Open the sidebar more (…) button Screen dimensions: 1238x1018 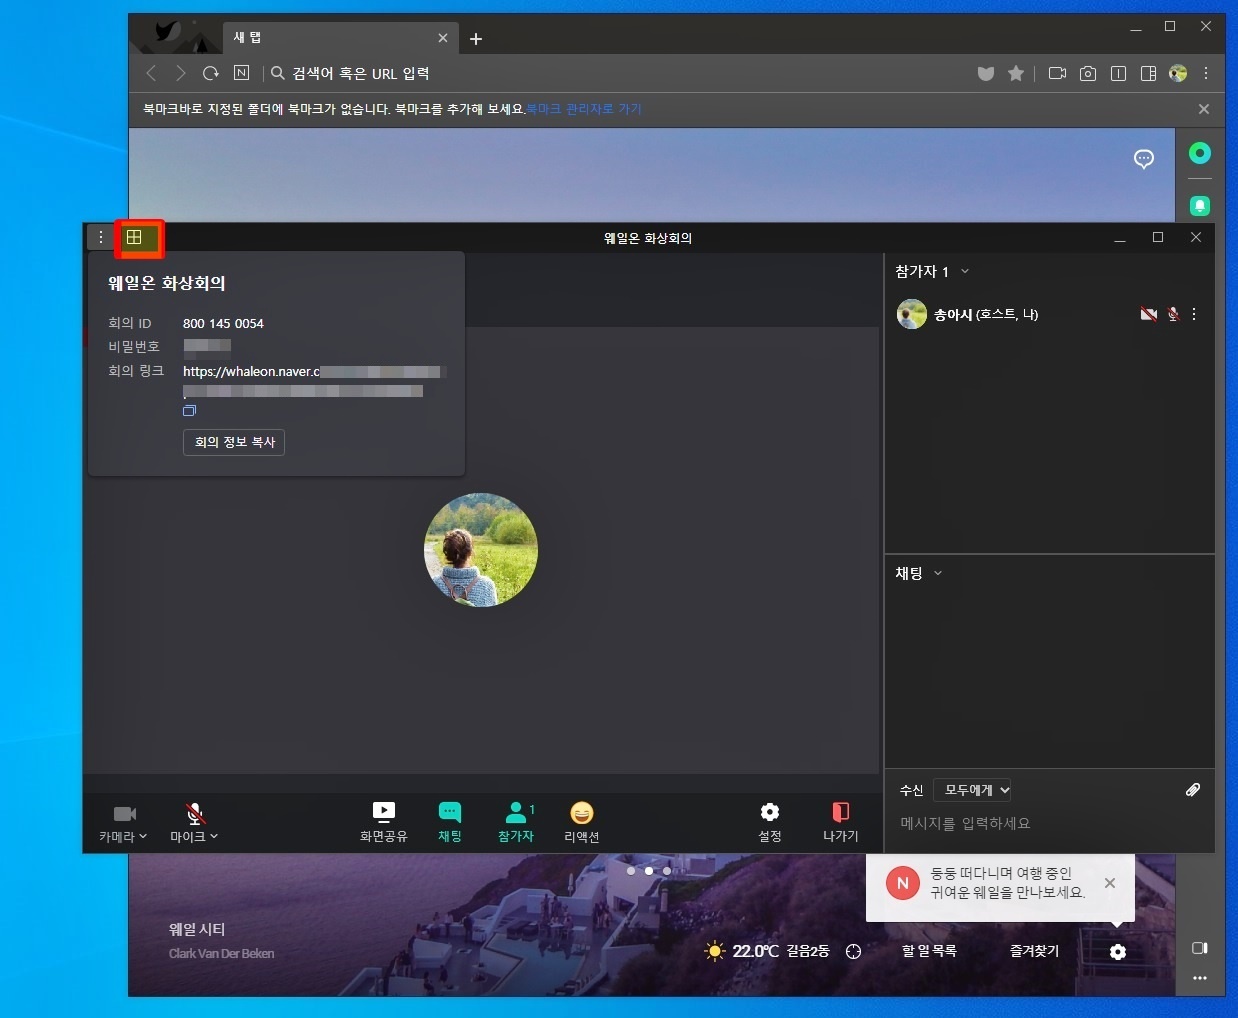click(x=1200, y=978)
